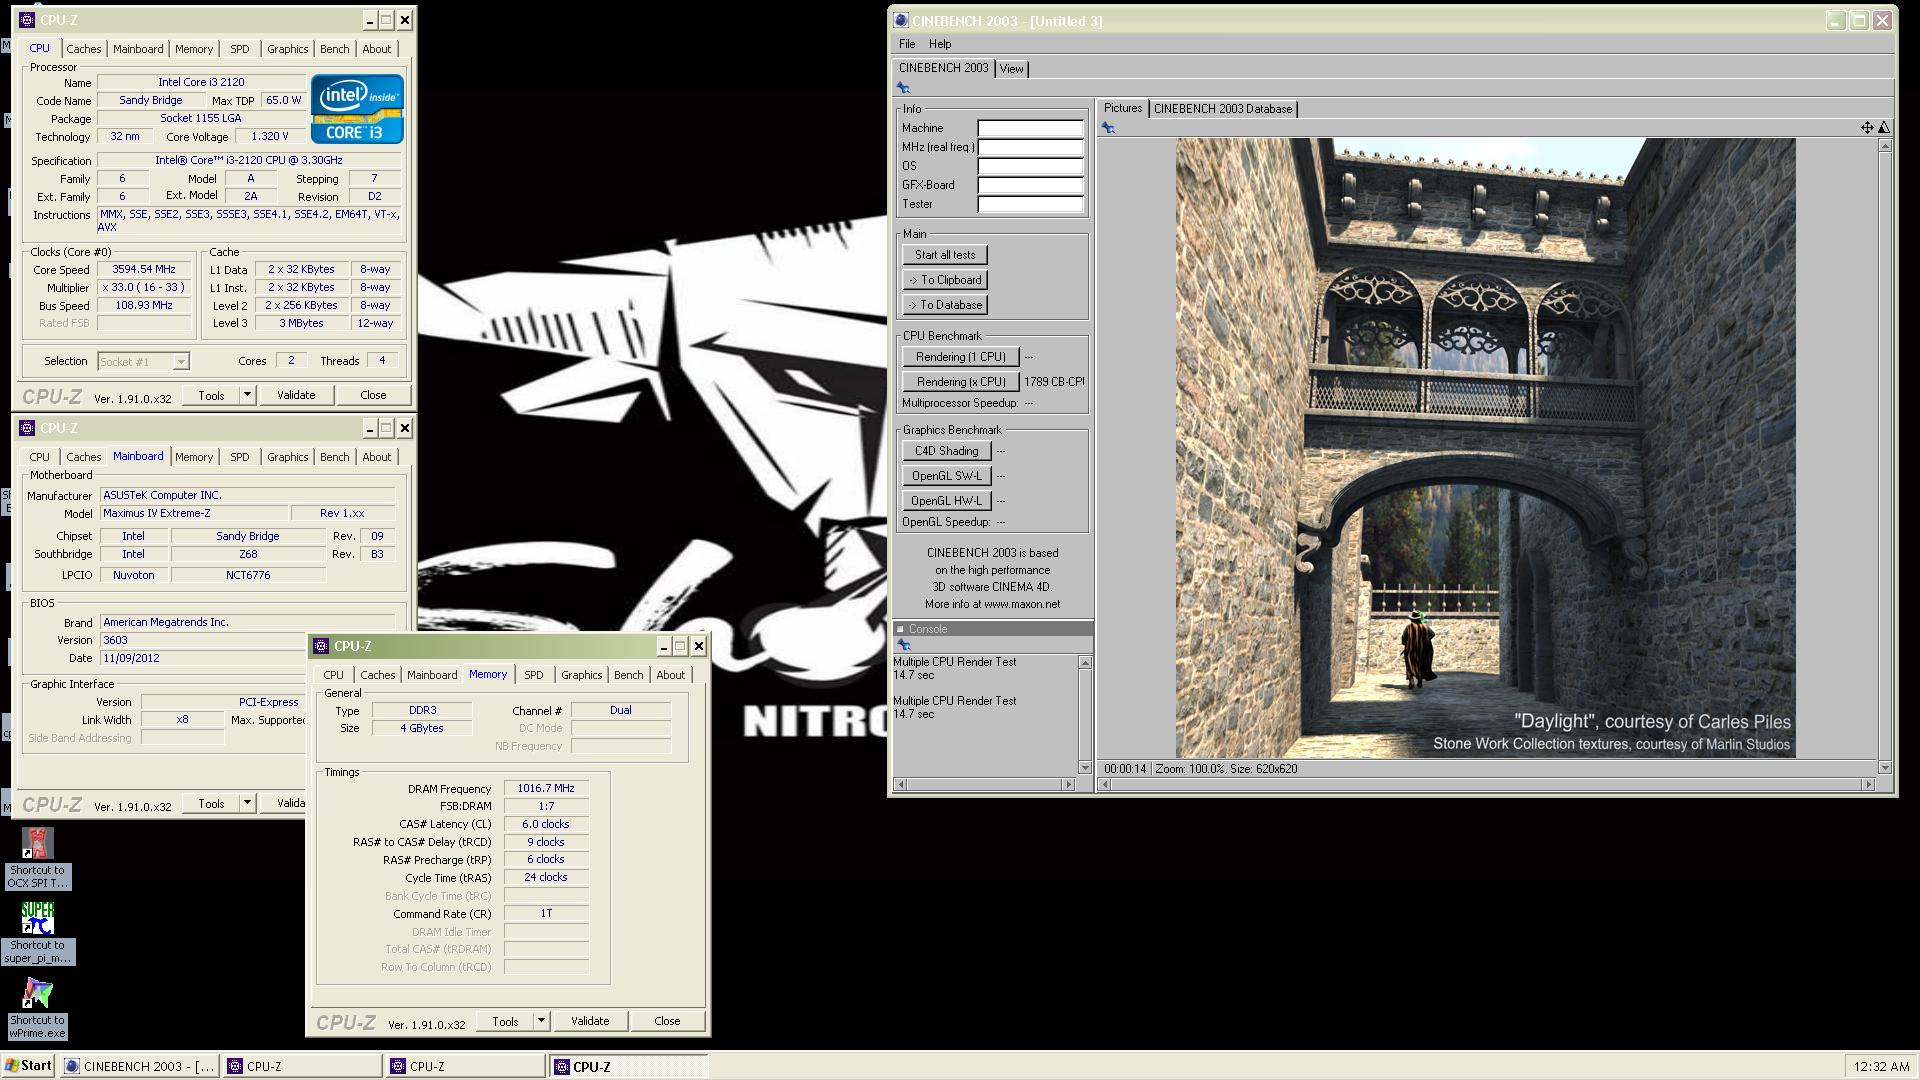Open the Windows Start menu
The height and width of the screenshot is (1080, 1920).
[x=28, y=1066]
